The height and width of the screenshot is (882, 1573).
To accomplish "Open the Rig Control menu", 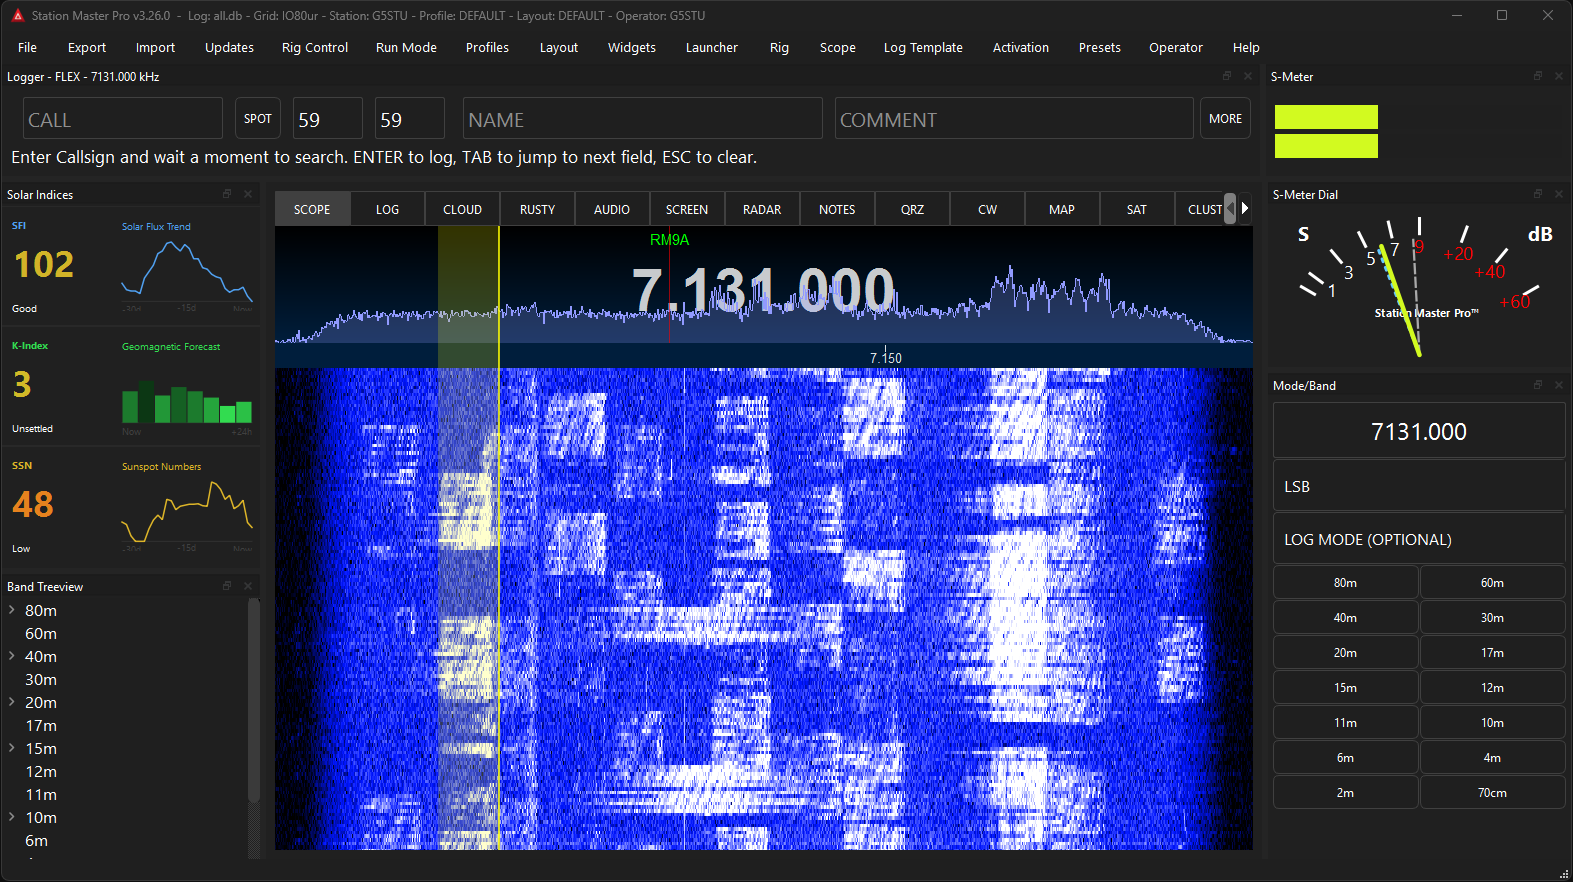I will 315,48.
